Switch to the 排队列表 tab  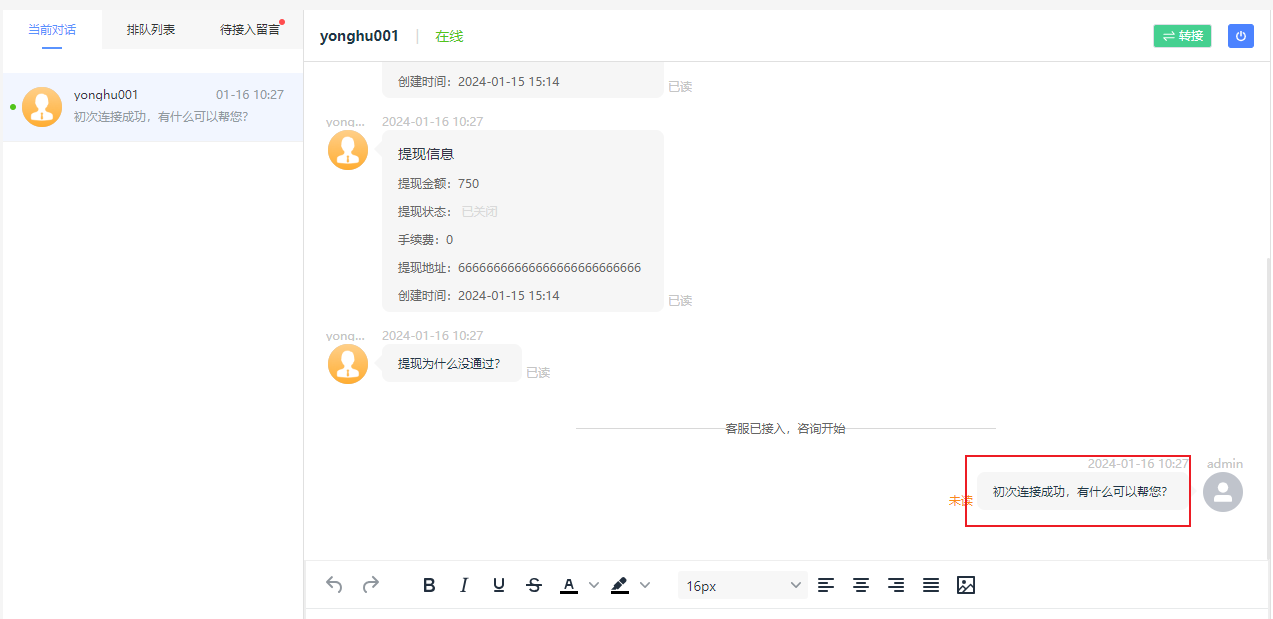(x=151, y=30)
